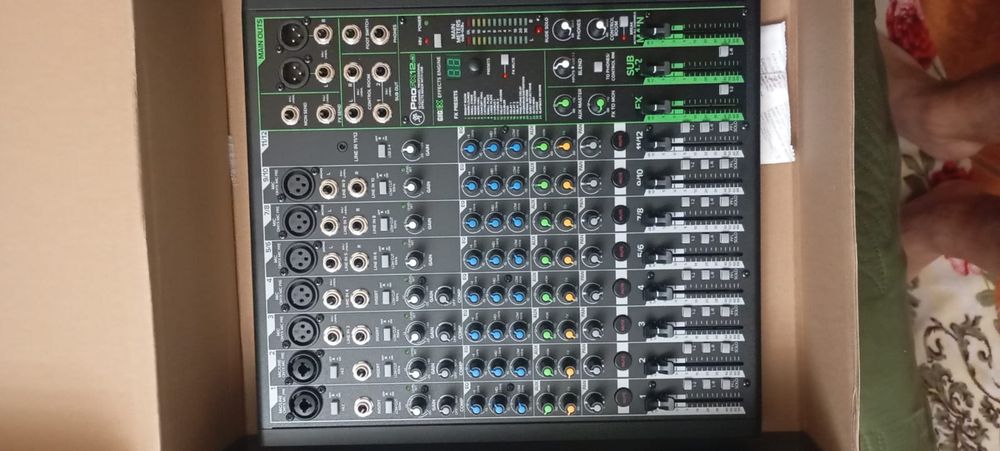Select the Comp knob on channel 3
Viewport: 1000px width, 451px height.
(445, 330)
